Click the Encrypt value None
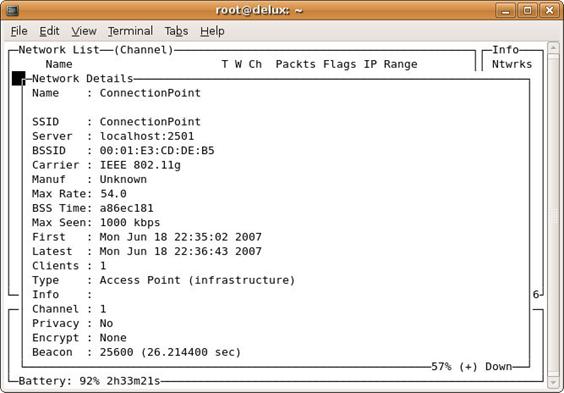This screenshot has width=564, height=393. [113, 337]
